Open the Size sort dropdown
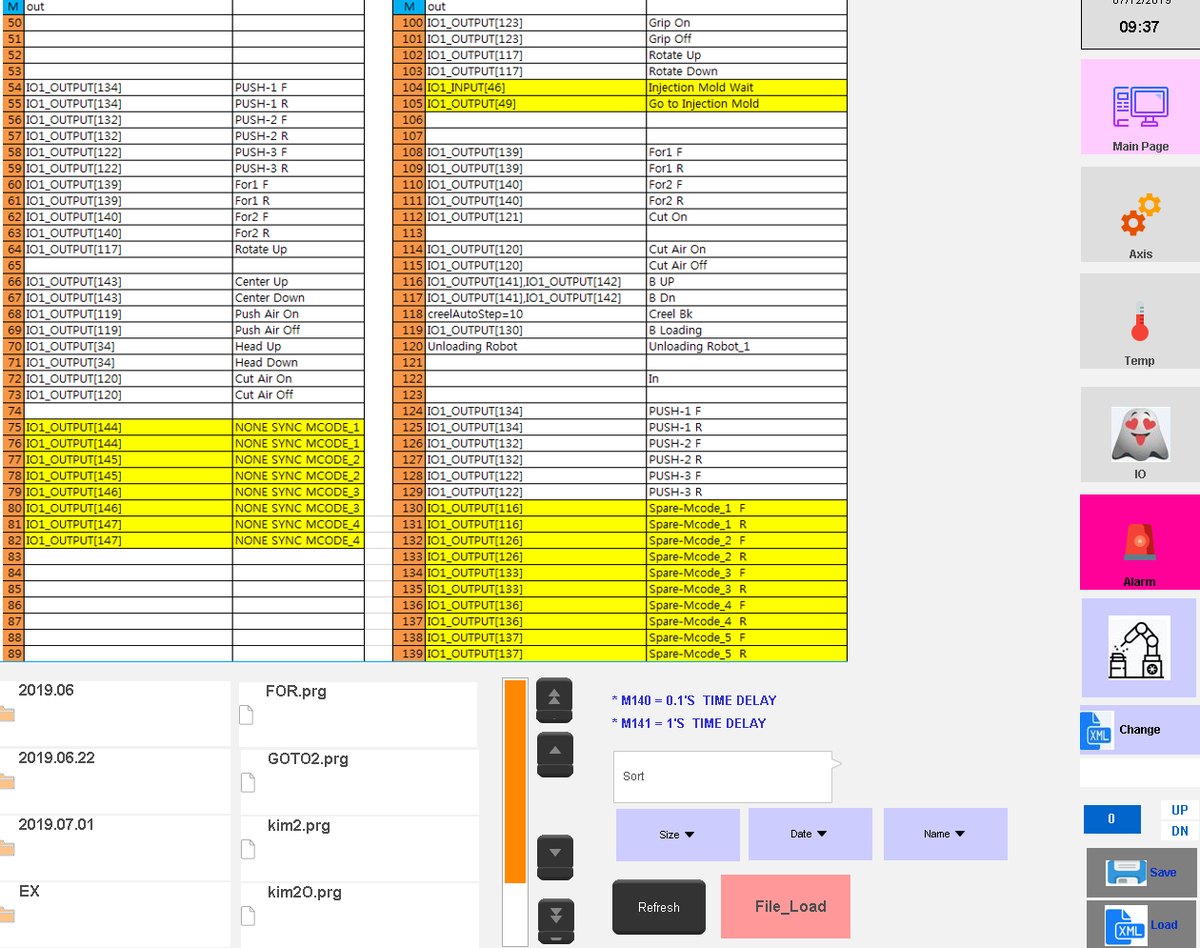 (x=677, y=834)
